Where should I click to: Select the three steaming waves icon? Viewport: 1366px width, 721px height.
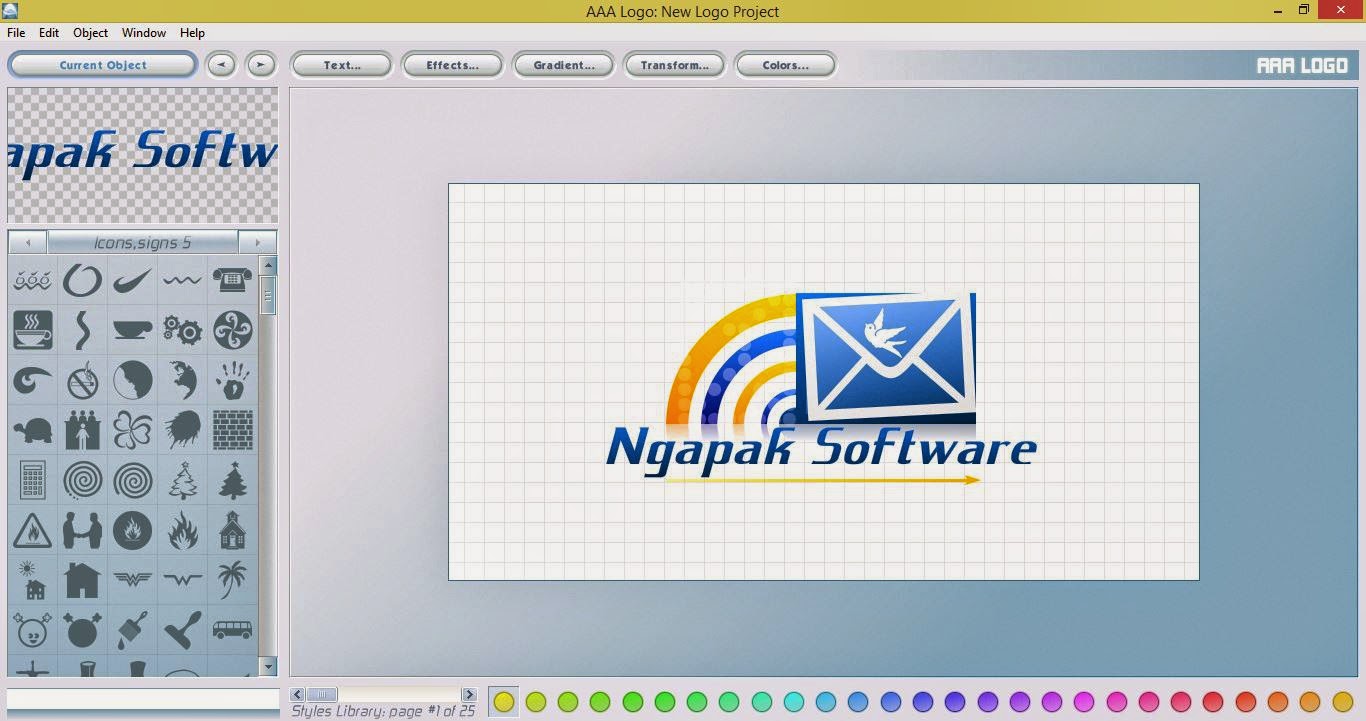[33, 281]
